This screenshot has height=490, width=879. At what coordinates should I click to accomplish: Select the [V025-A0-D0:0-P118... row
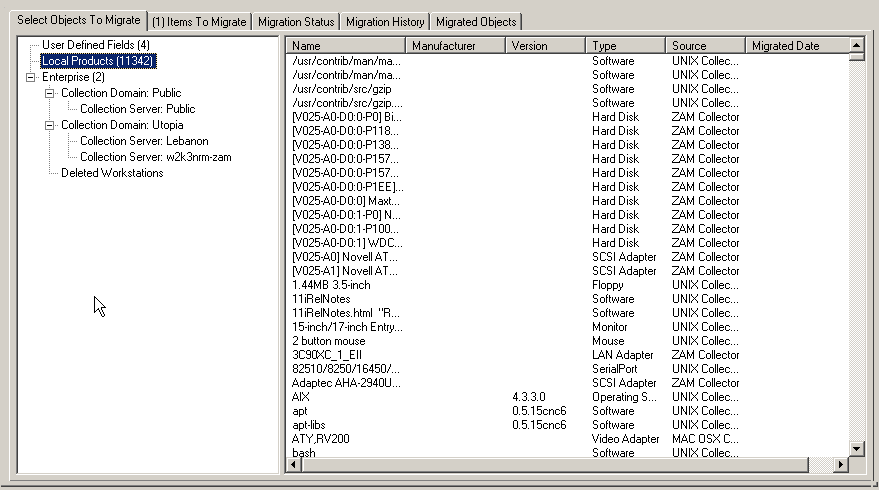click(567, 131)
